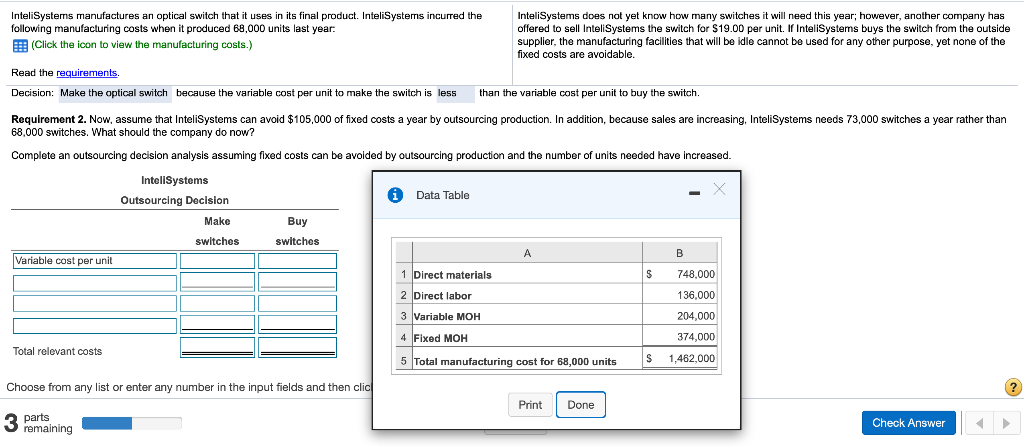Click the 748,000 value cell
1024x448 pixels.
click(x=680, y=274)
